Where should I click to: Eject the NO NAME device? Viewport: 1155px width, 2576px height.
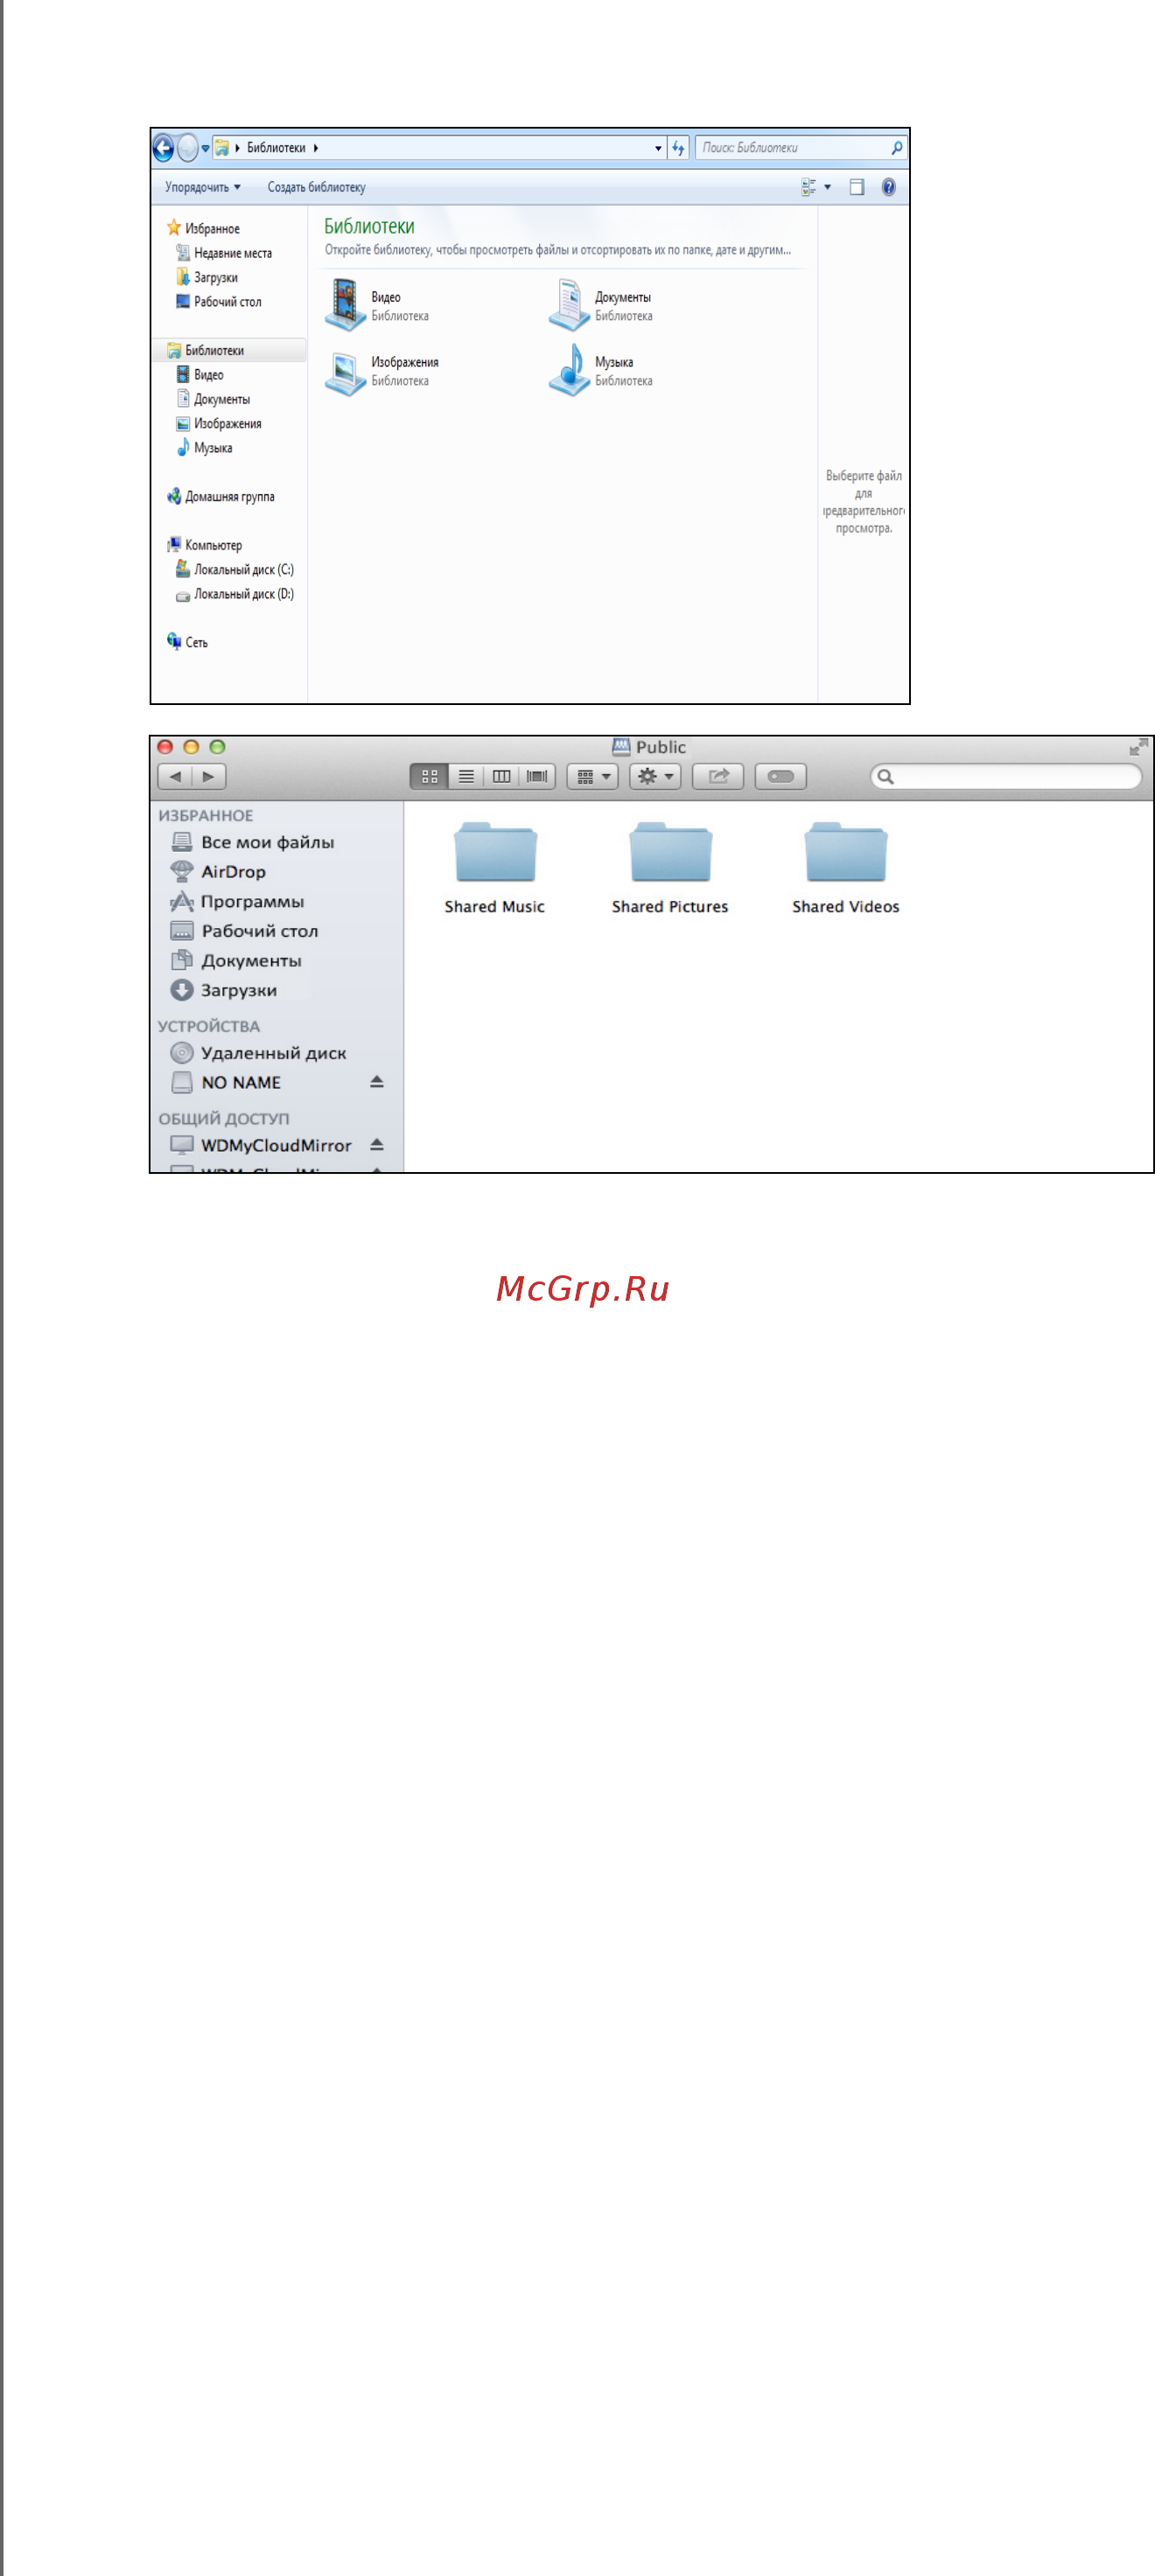pos(377,1082)
